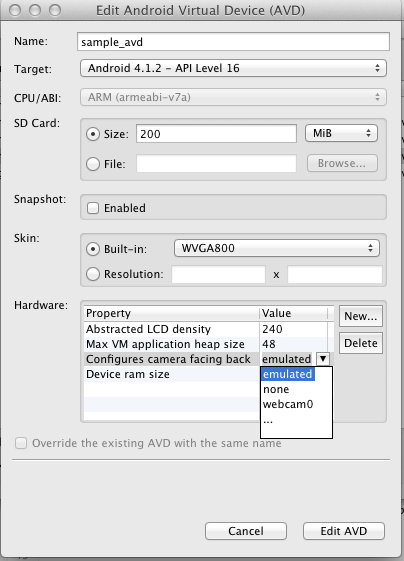
Task: Select the Resolution radio button
Action: coord(93,274)
